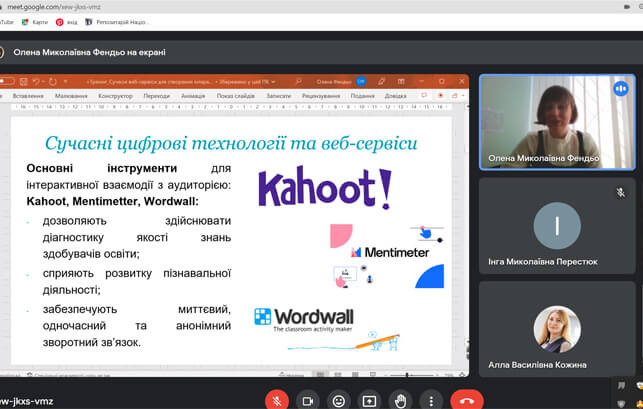The image size is (643, 409).
Task: Leave the call with red hang-up button
Action: (466, 400)
